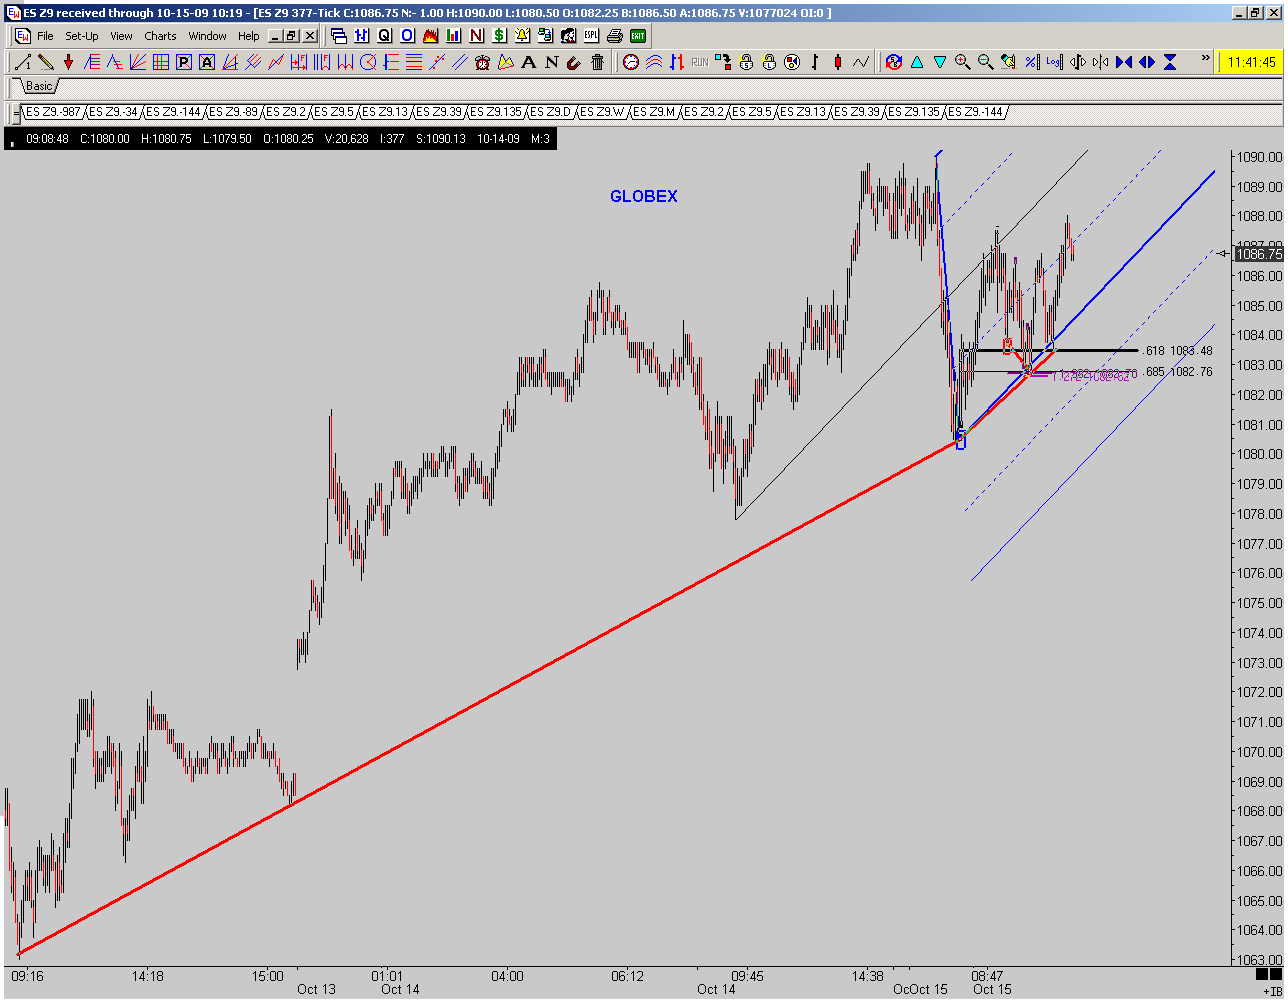Click the cyan up triangle icon
This screenshot has height=1000, width=1288.
pos(917,62)
